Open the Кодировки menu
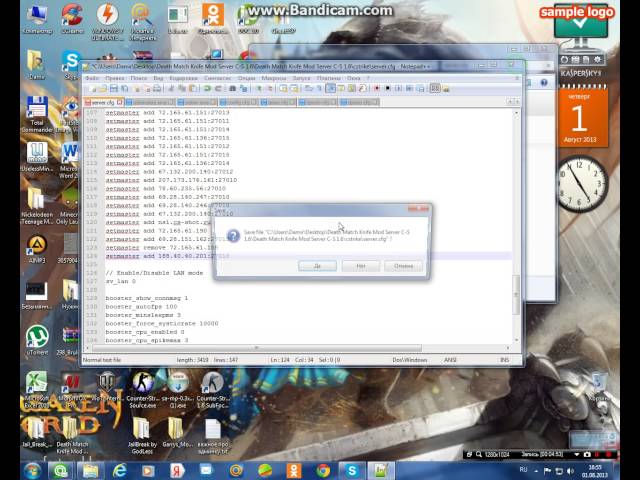The height and width of the screenshot is (480, 640). [x=184, y=78]
